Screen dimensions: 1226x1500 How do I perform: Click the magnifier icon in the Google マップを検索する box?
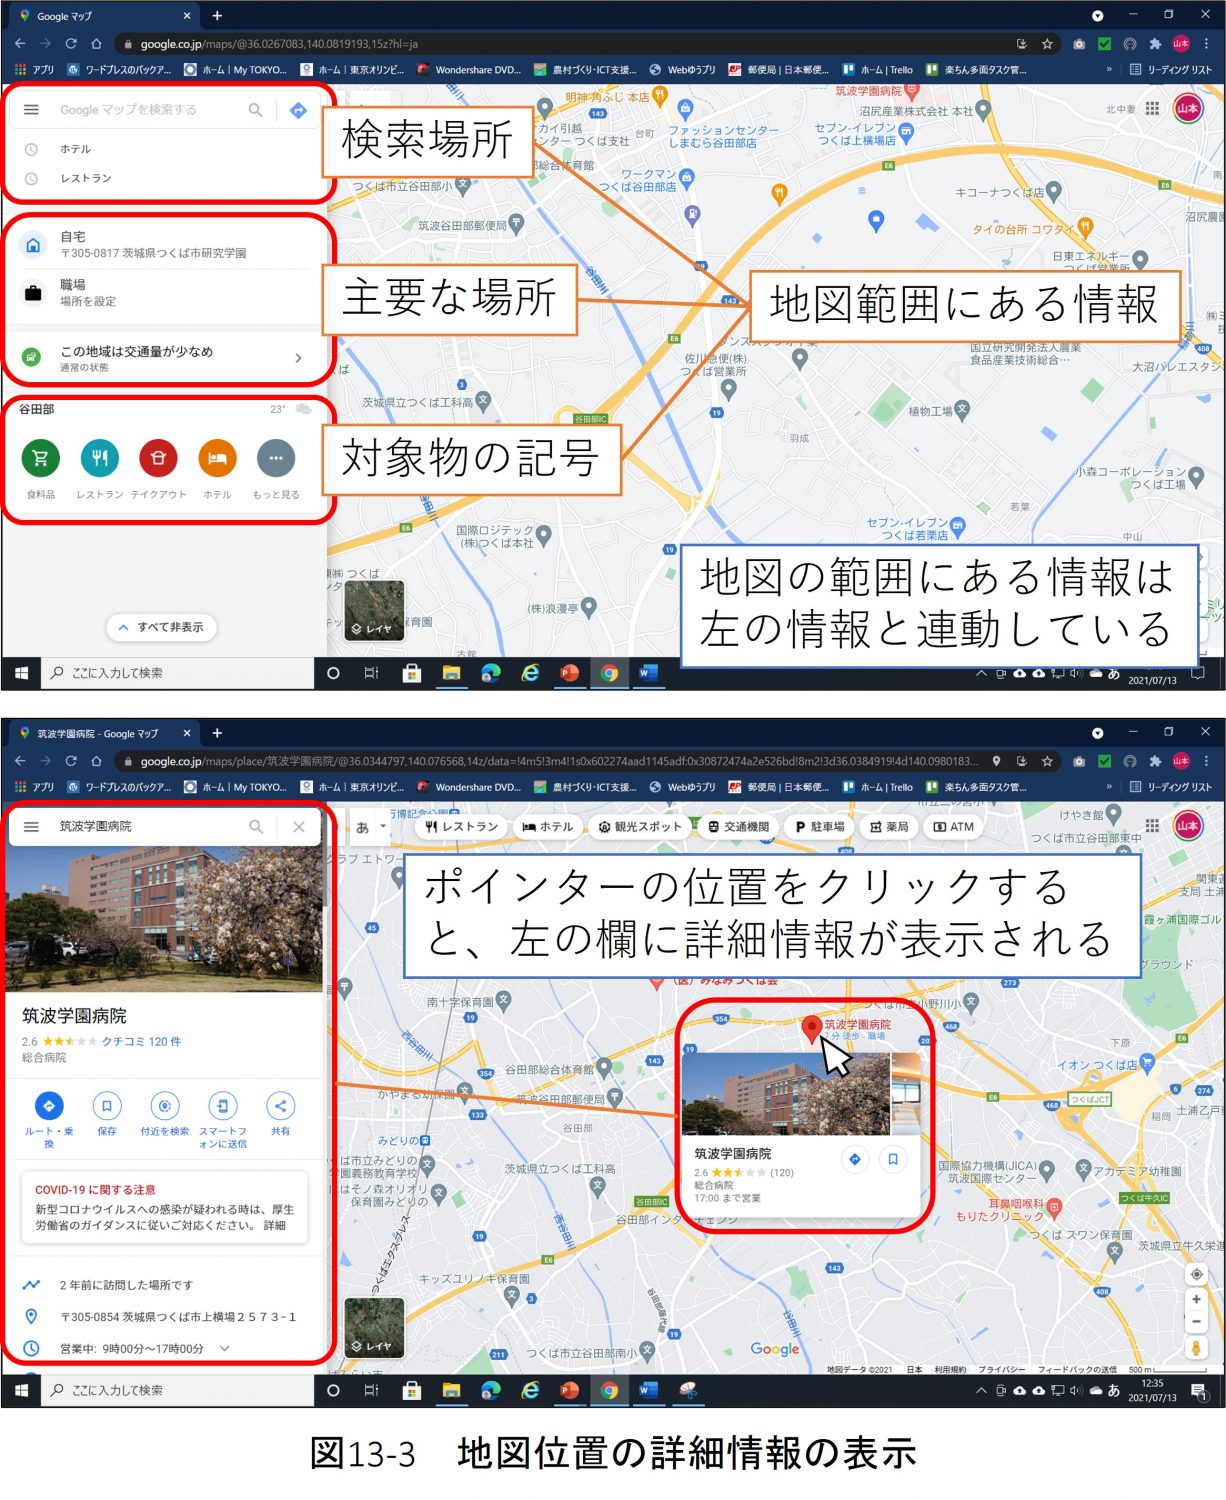tap(256, 110)
